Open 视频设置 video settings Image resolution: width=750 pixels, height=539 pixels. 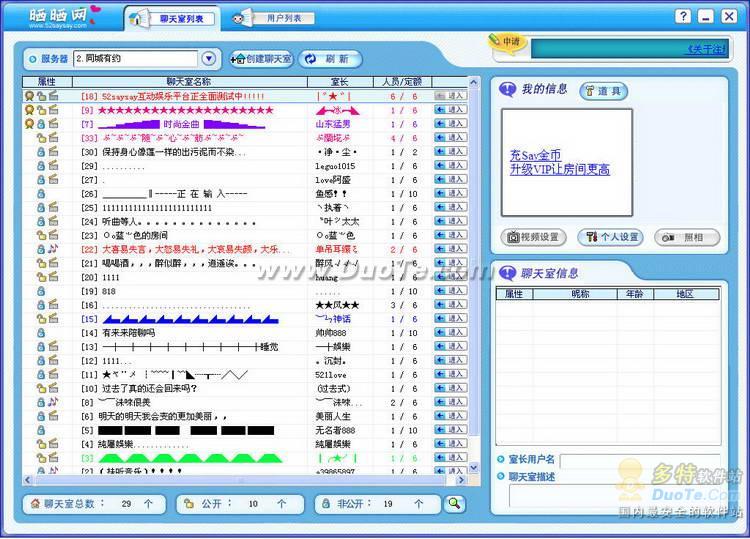pyautogui.click(x=533, y=237)
